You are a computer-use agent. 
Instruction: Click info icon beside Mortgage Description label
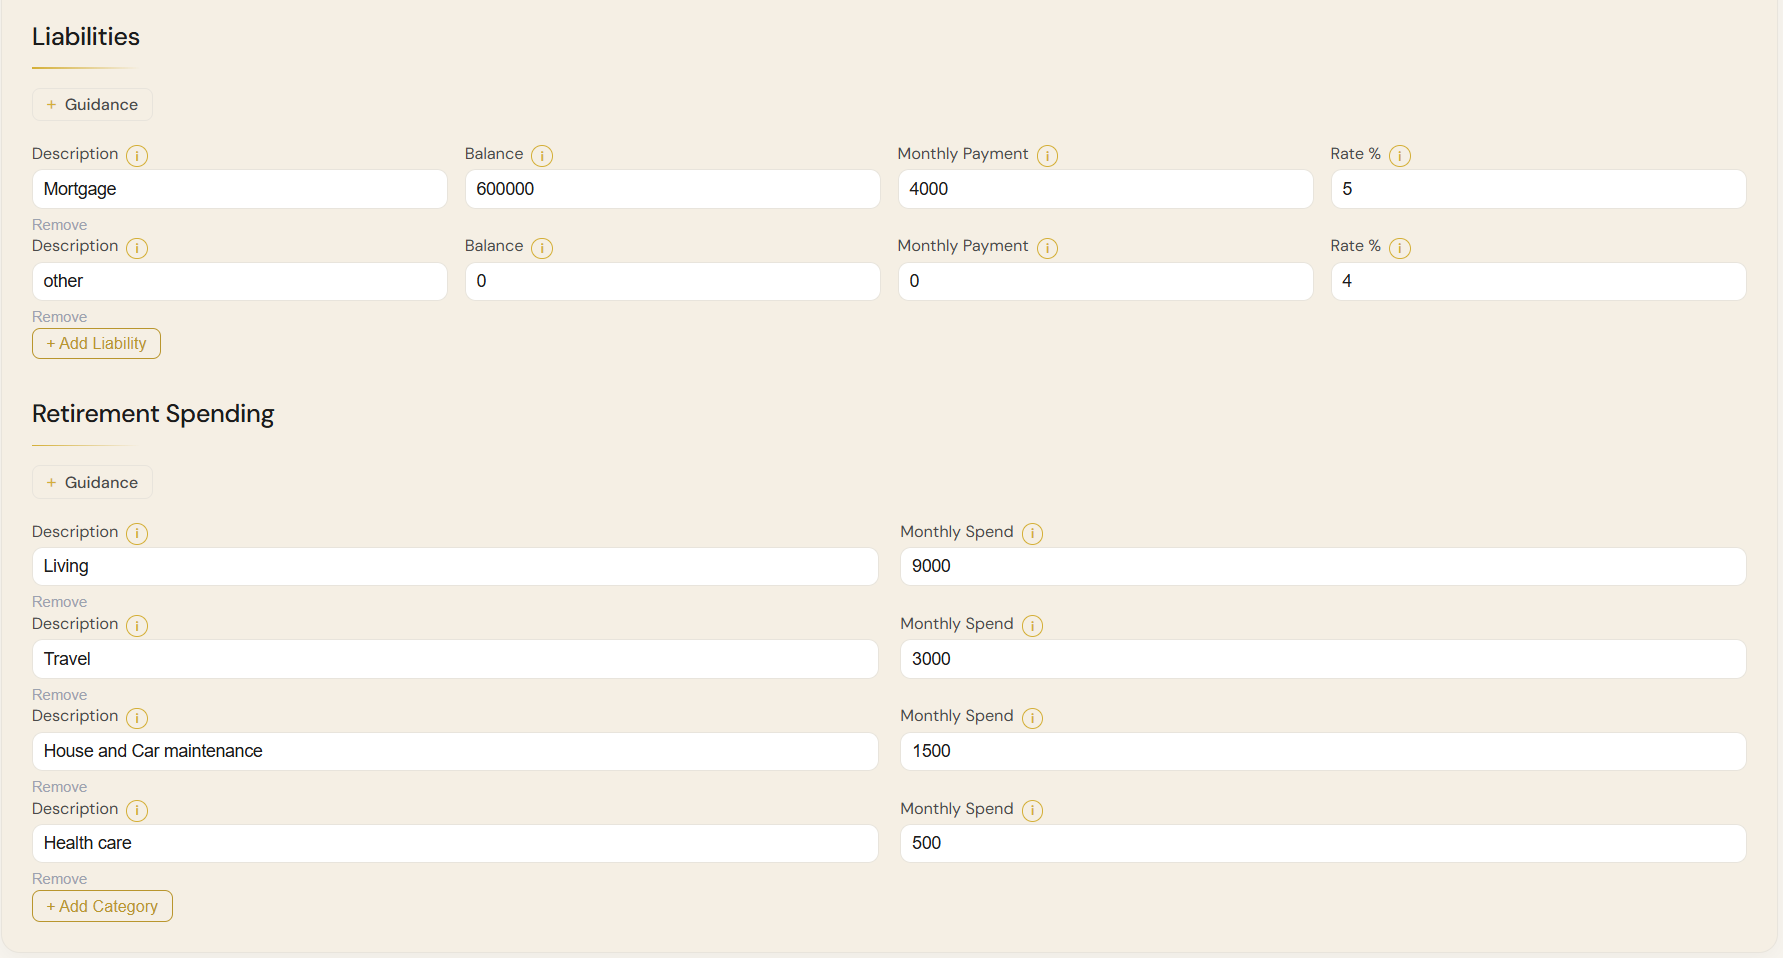click(x=137, y=155)
